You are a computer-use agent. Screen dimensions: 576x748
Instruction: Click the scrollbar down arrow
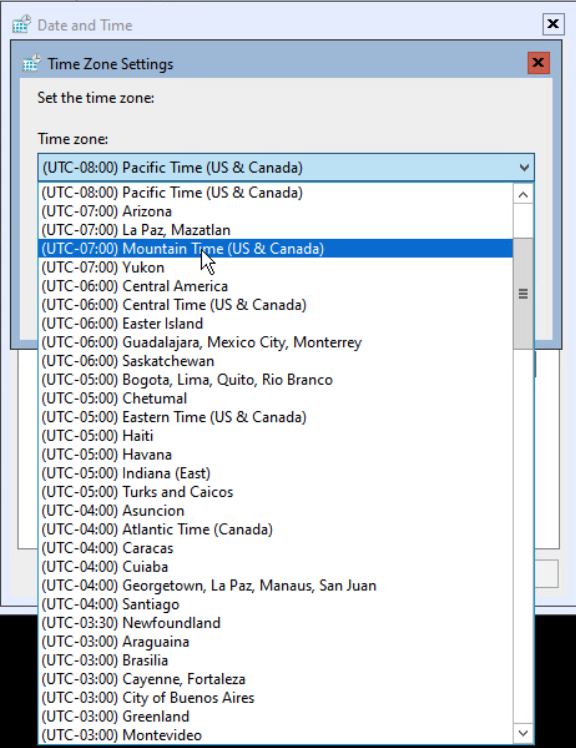523,733
